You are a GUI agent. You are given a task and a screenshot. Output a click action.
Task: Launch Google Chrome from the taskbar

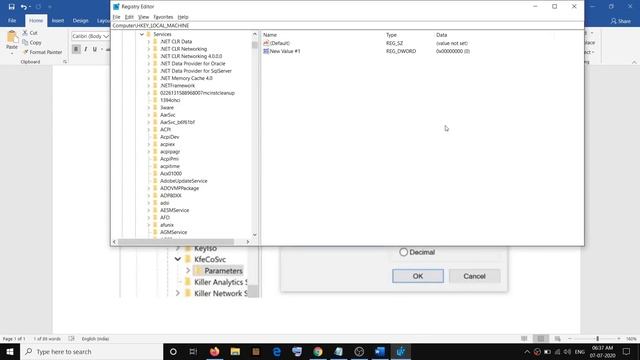point(318,351)
